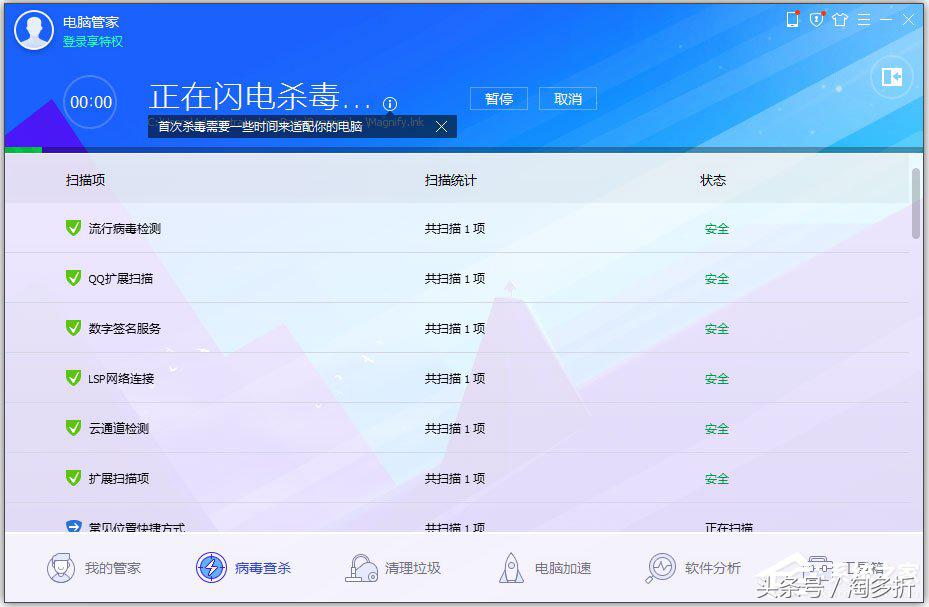Change skin via the shirt icon
929x607 pixels.
pos(840,19)
